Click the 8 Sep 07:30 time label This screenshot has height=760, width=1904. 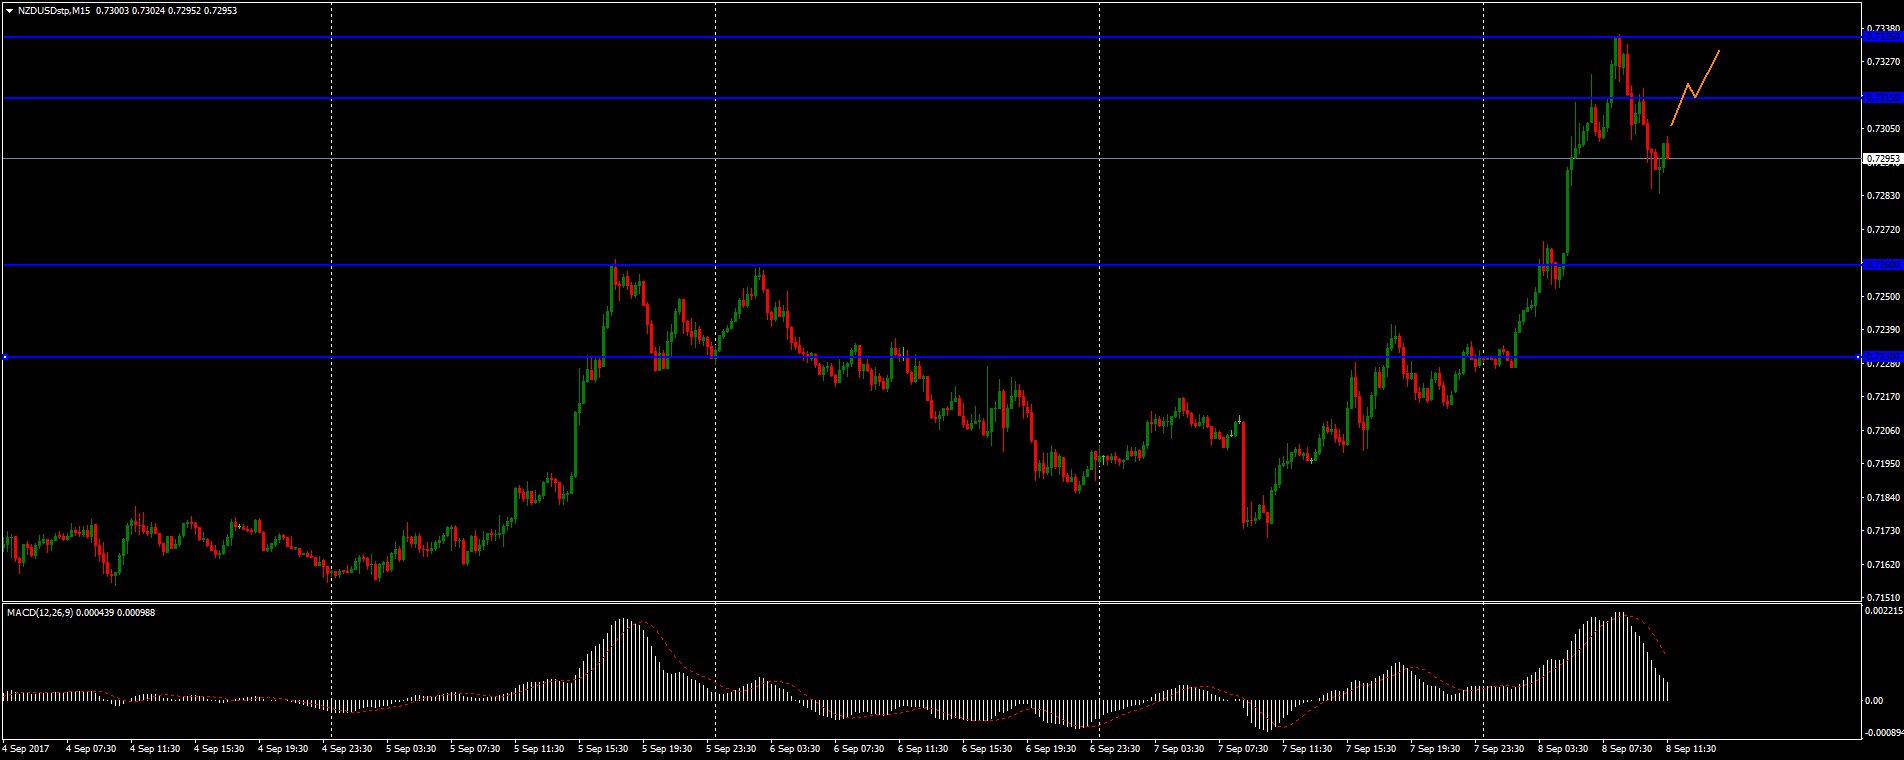[1628, 748]
